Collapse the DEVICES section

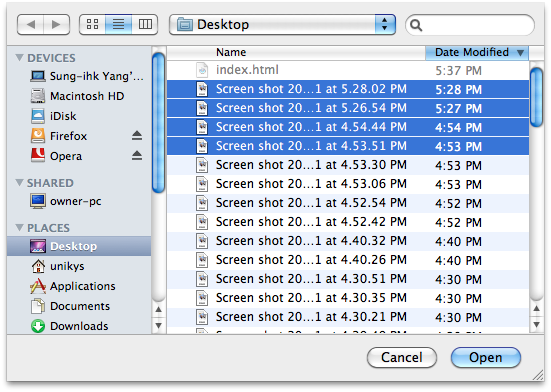(20, 57)
